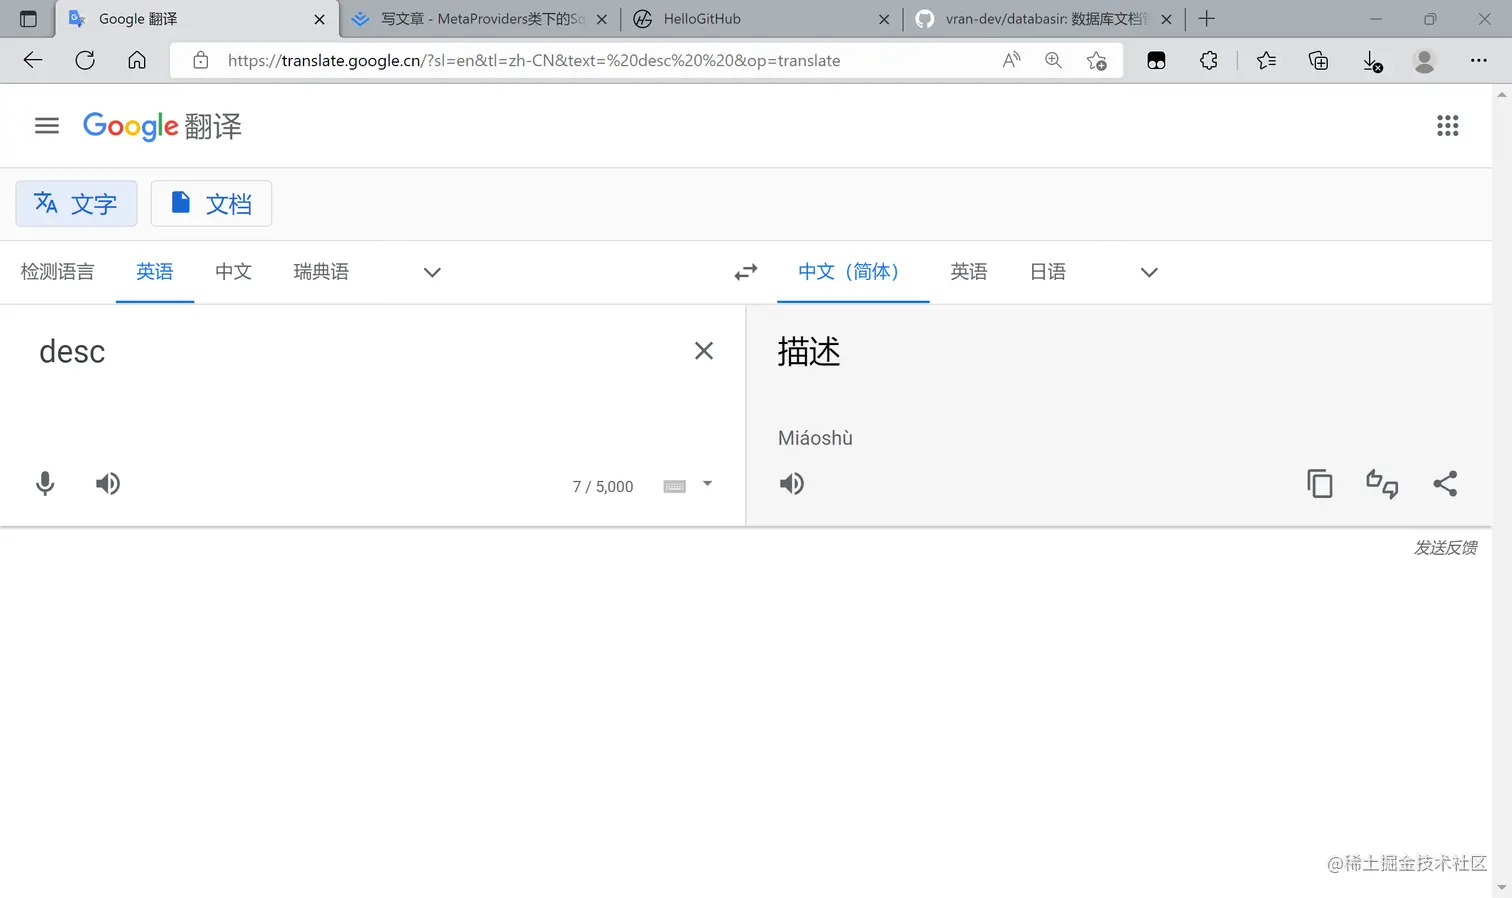Expand more source languages list
Image resolution: width=1512 pixels, height=898 pixels.
[x=432, y=272]
